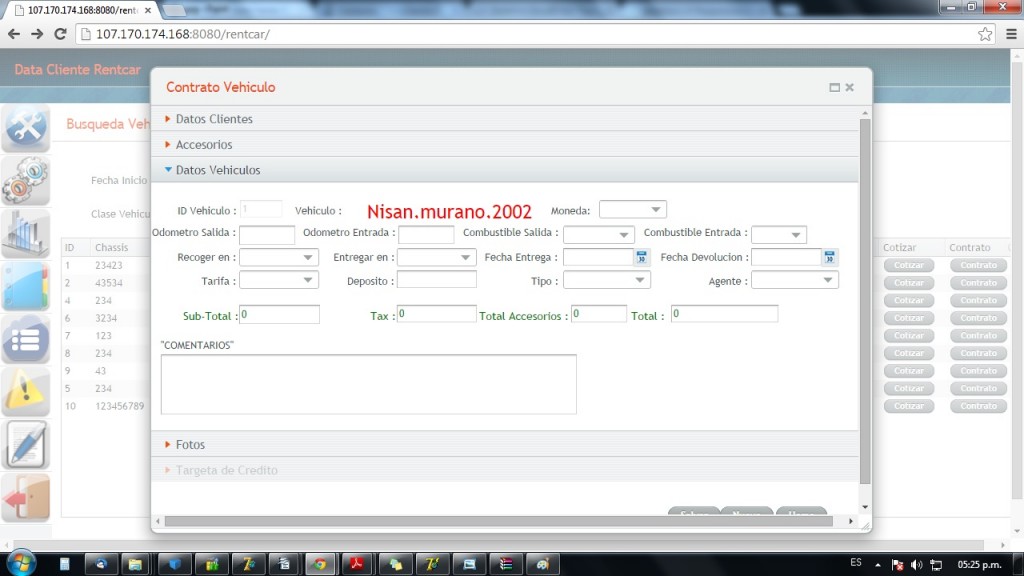Close the Contrato Vehiculo dialog
Viewport: 1024px width, 576px height.
[850, 88]
